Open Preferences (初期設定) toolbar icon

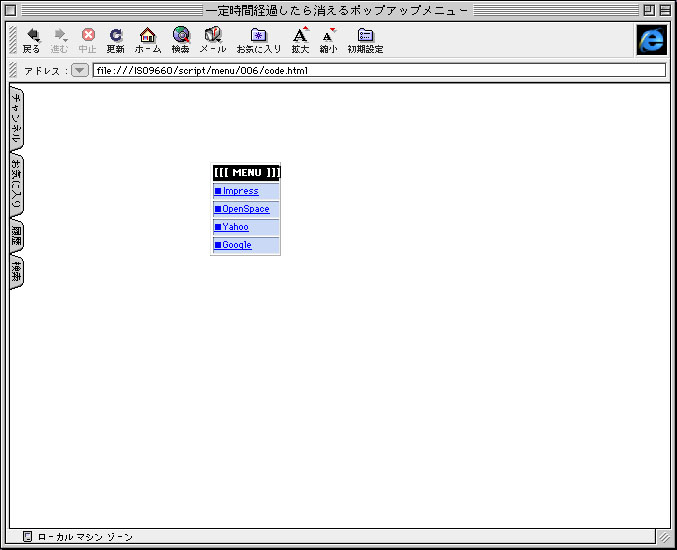(x=365, y=40)
